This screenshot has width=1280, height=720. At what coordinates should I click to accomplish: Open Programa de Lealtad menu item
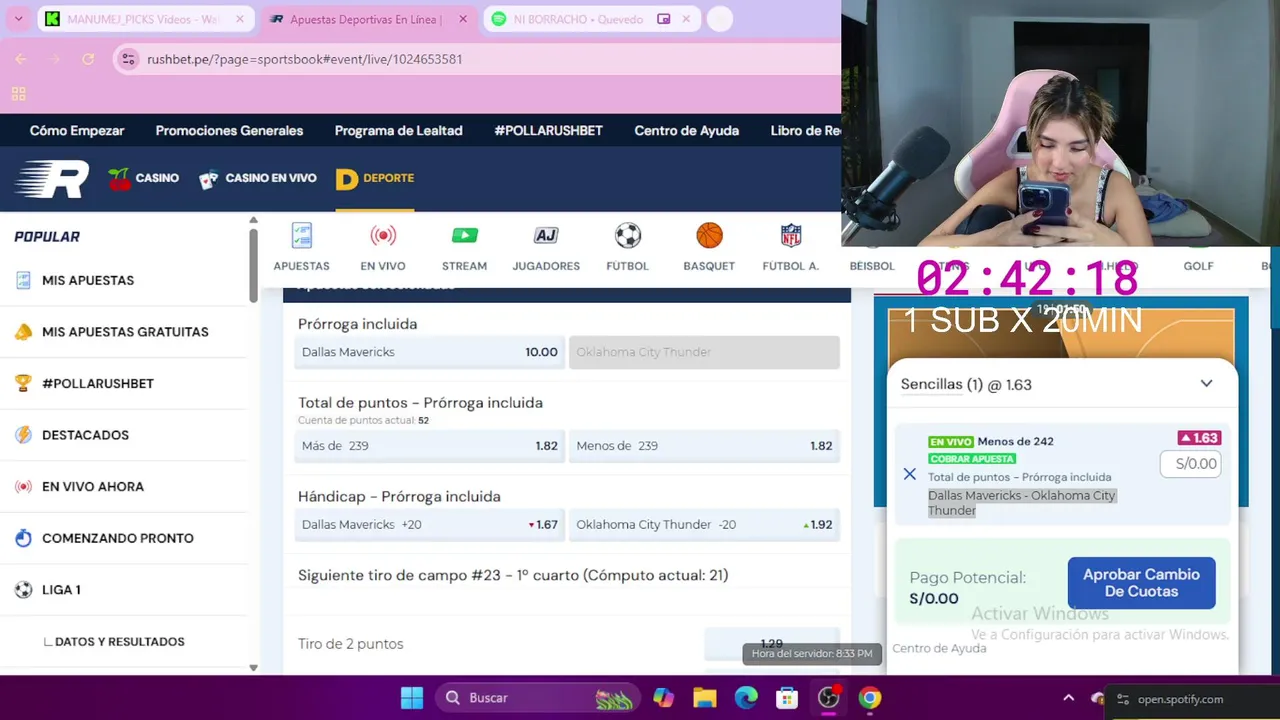tap(398, 131)
